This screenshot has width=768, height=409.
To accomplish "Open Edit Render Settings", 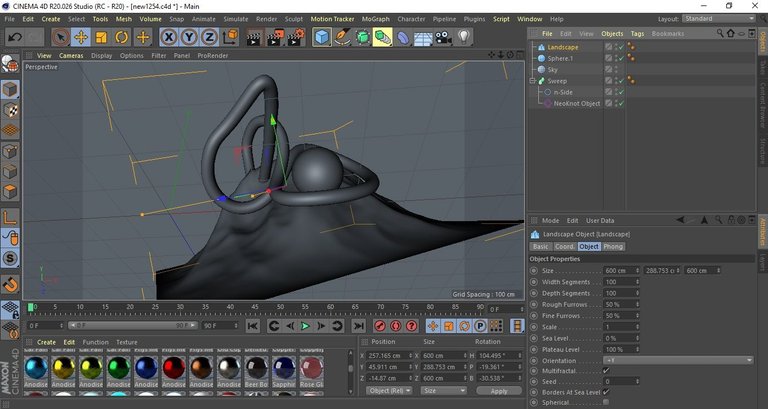I will (295, 37).
